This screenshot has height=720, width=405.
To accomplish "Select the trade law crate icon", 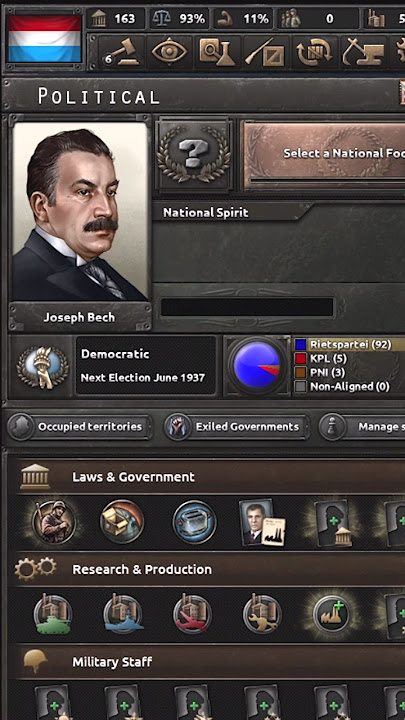I will 122,522.
